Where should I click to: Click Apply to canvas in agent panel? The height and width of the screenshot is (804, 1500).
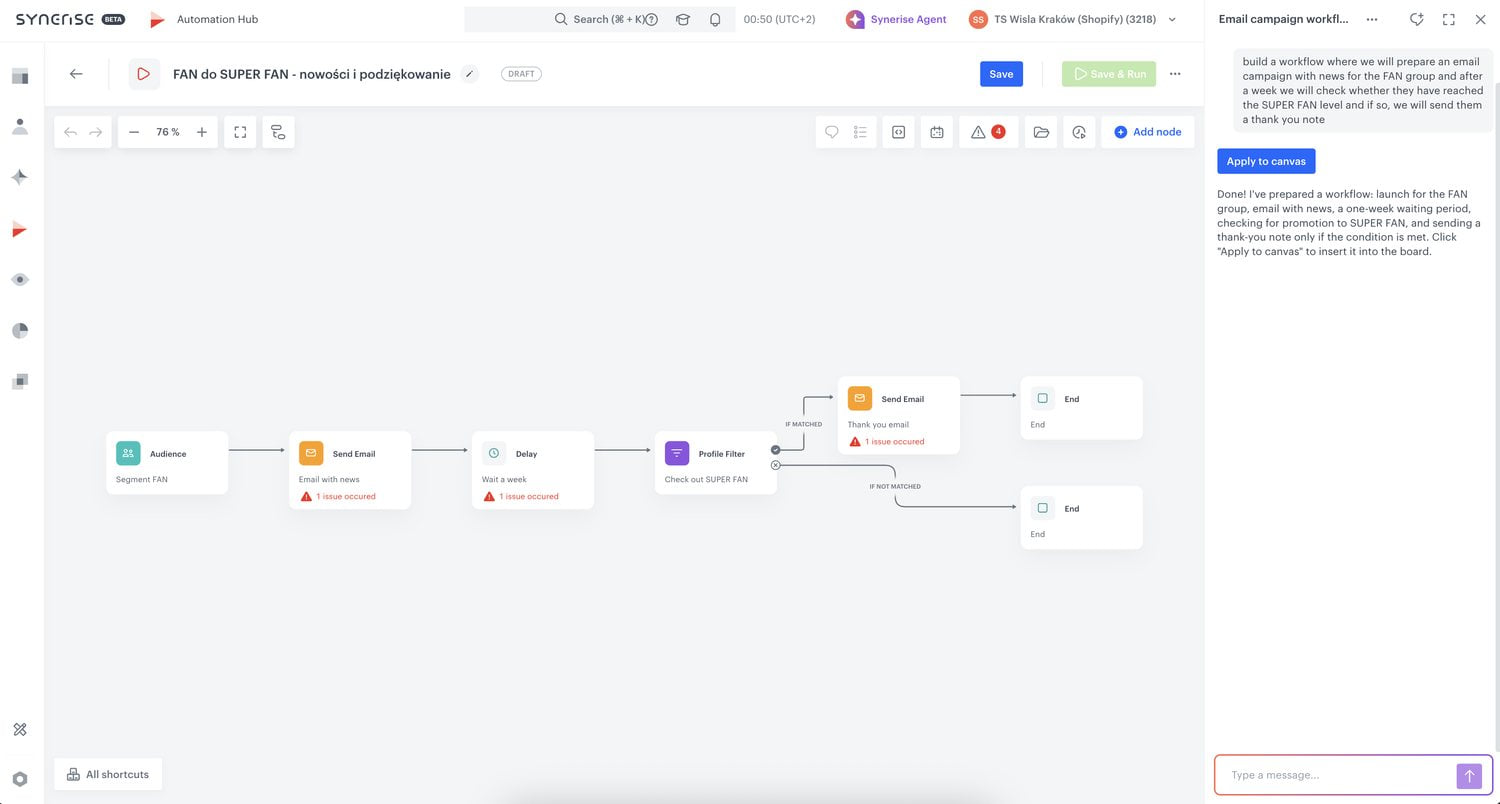click(x=1266, y=161)
